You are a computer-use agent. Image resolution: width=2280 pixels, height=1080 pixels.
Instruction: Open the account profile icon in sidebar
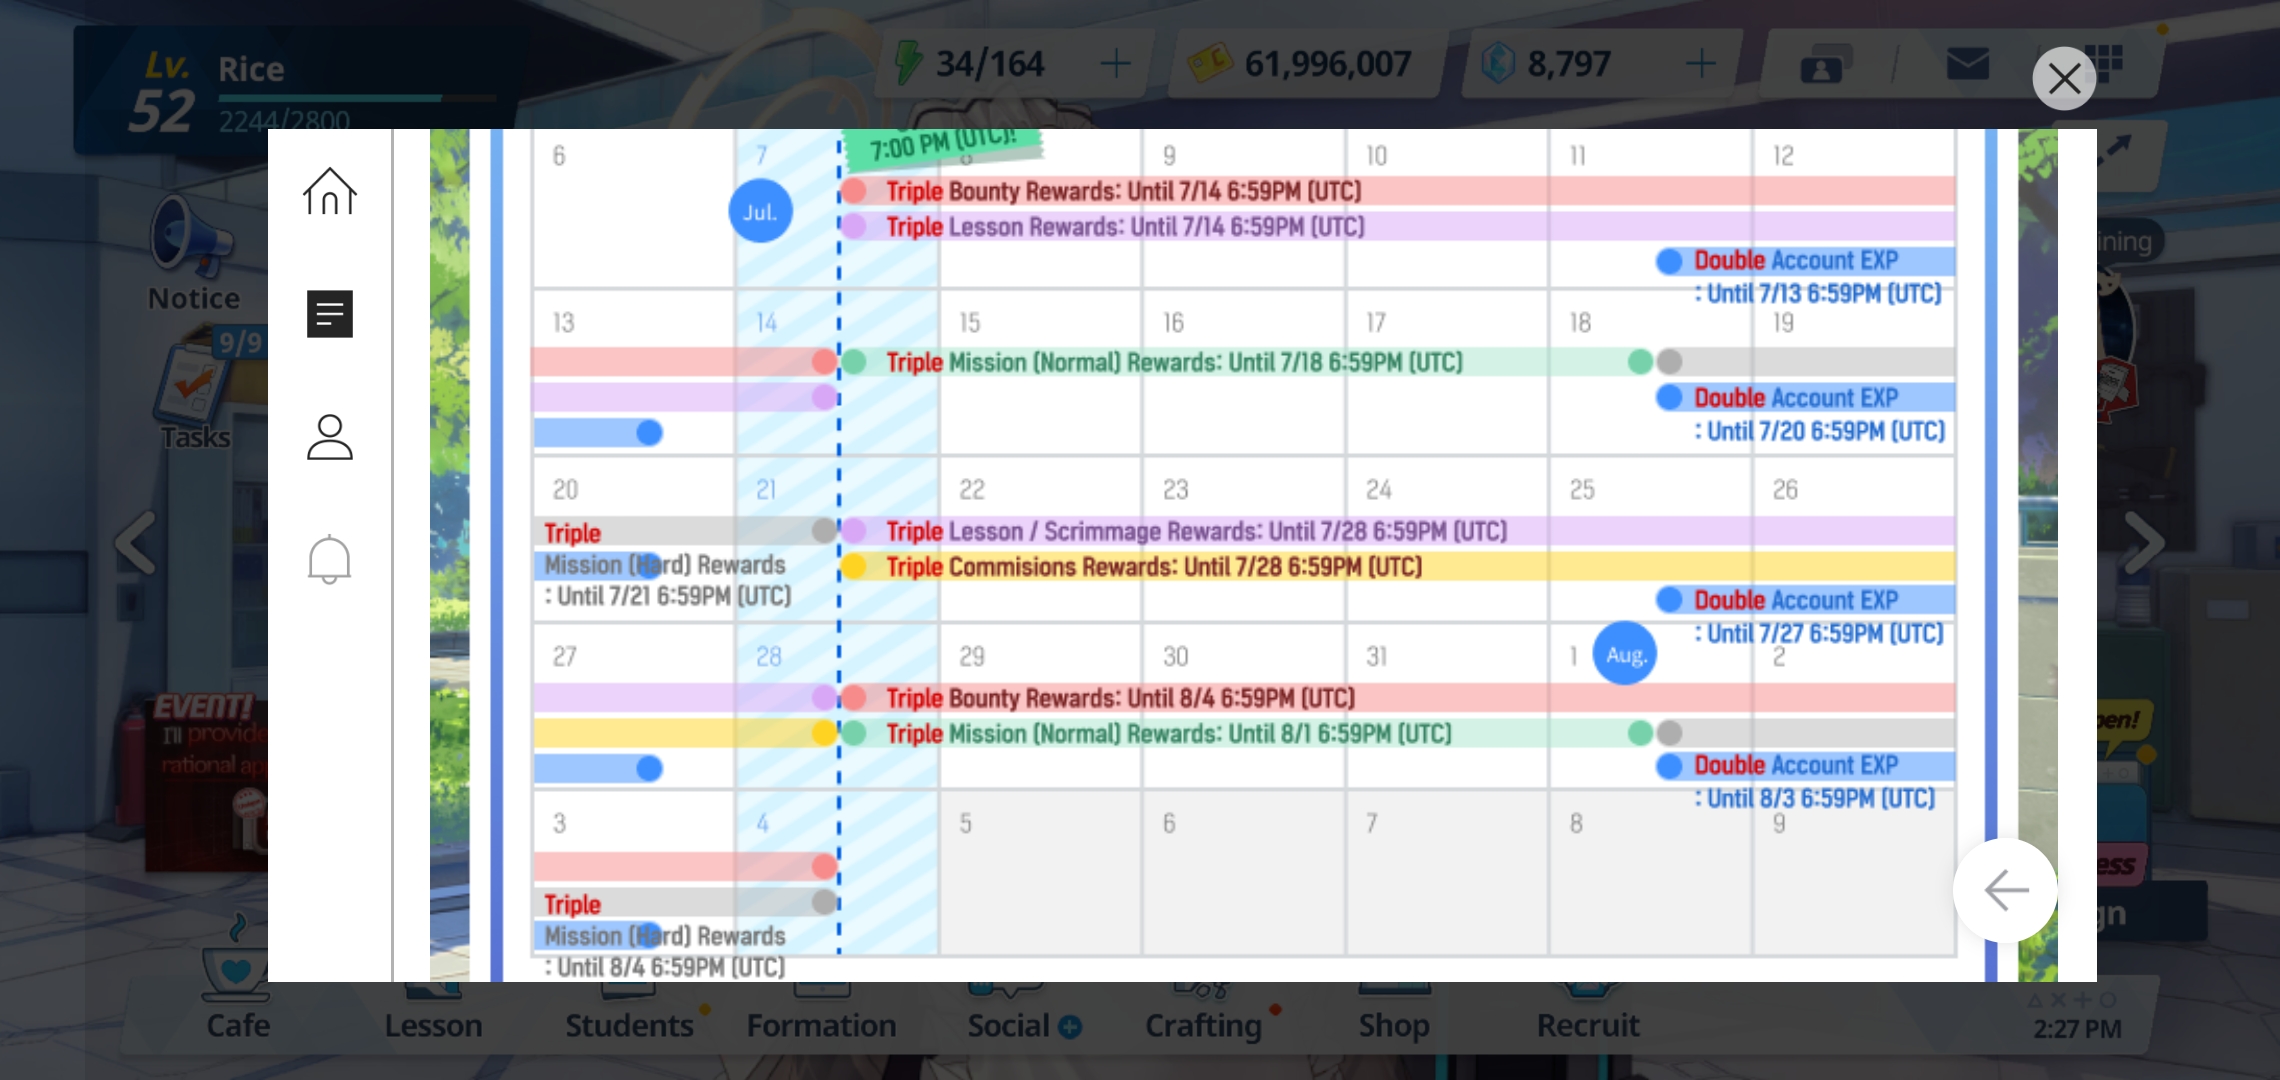click(x=330, y=437)
